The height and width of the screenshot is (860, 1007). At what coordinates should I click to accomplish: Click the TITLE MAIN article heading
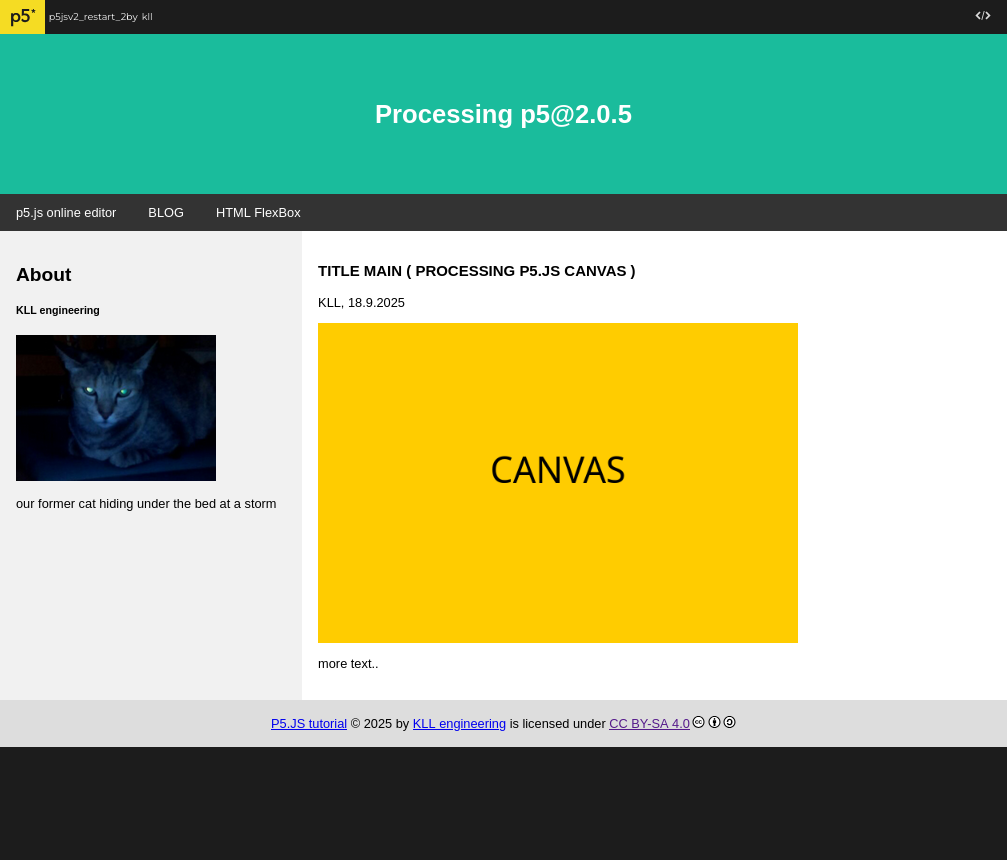(x=476, y=271)
